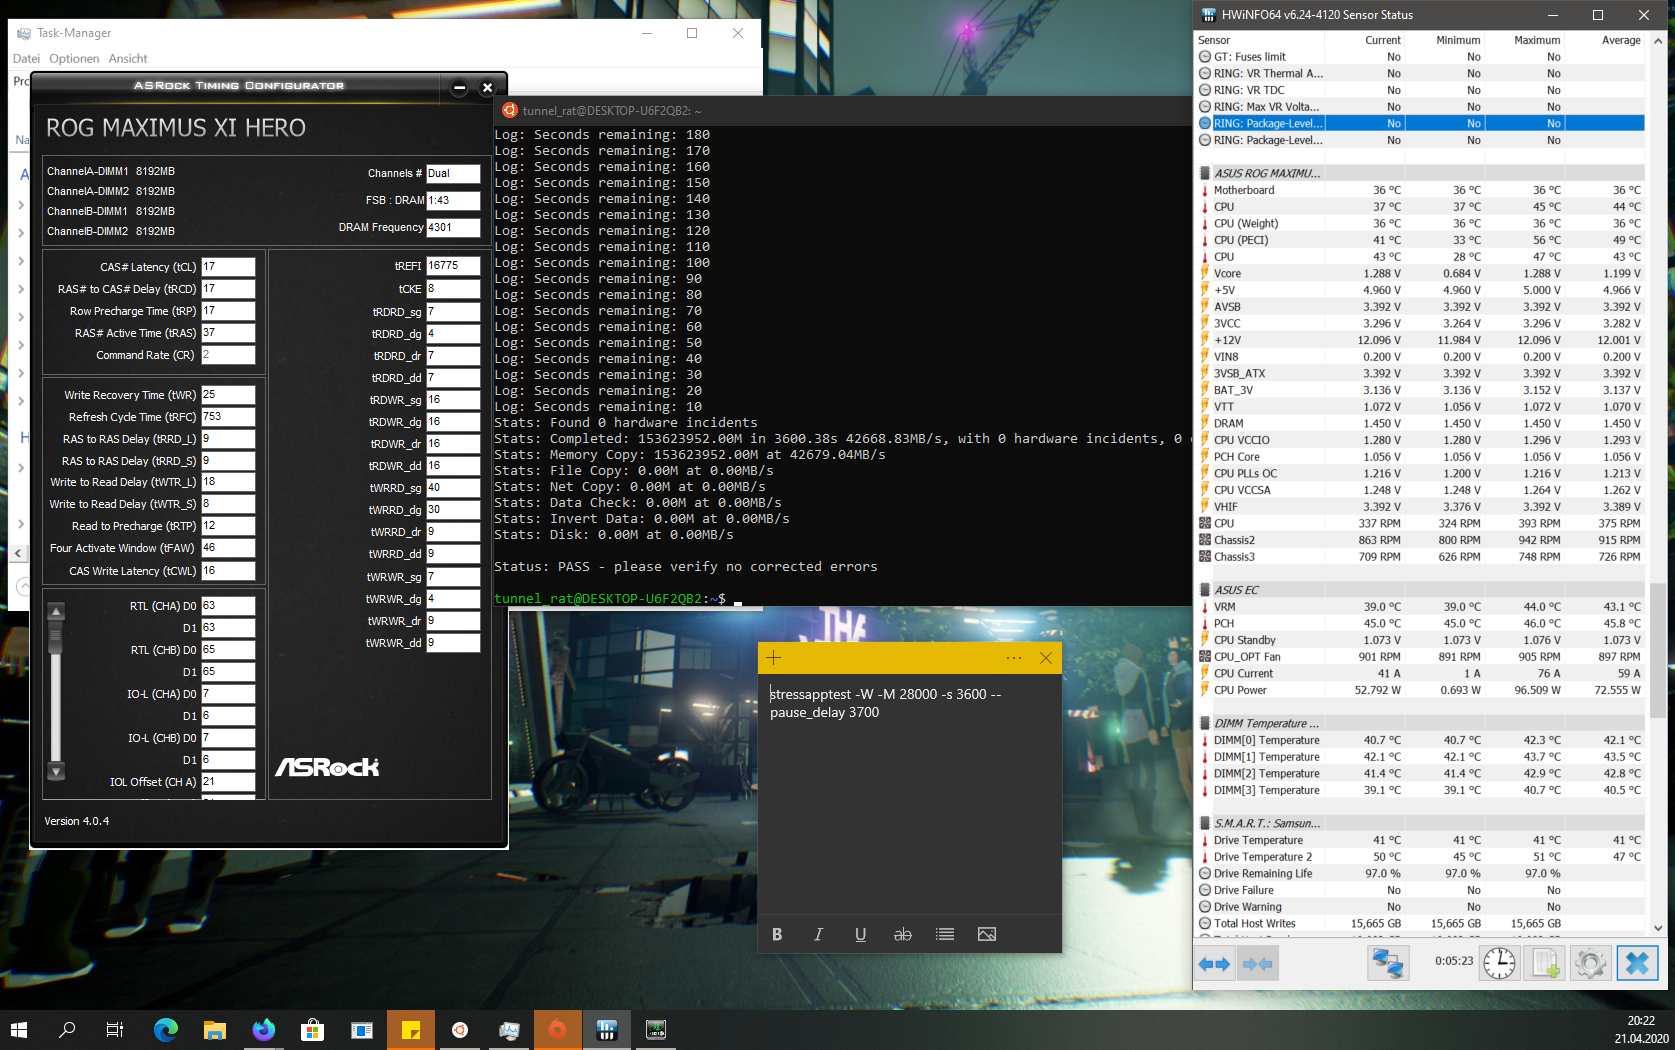Switch to Origin taskbar icon
Viewport: 1675px width, 1050px height.
pyautogui.click(x=558, y=1029)
